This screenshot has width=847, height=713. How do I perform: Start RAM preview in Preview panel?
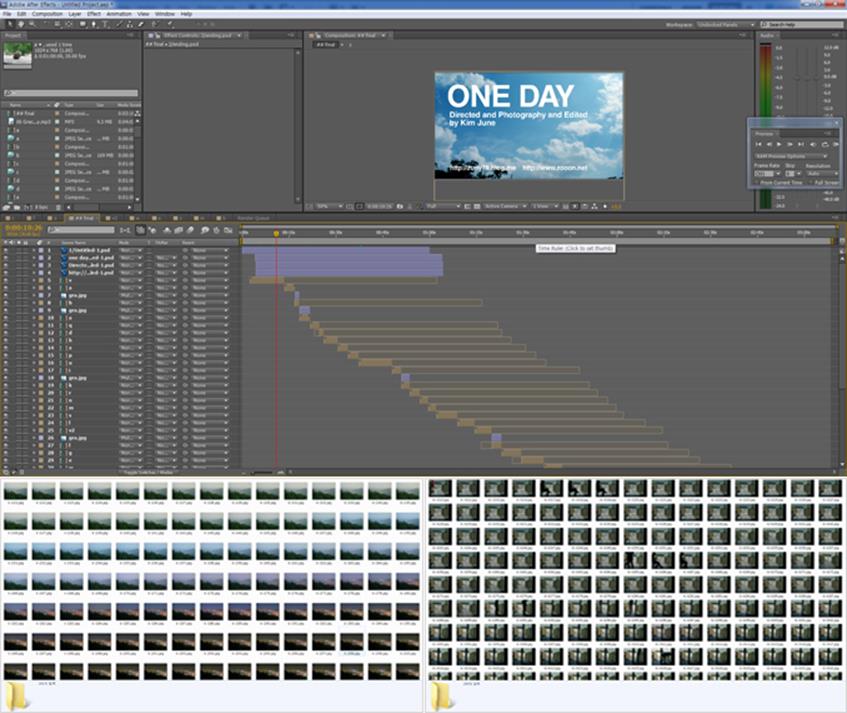coord(836,144)
